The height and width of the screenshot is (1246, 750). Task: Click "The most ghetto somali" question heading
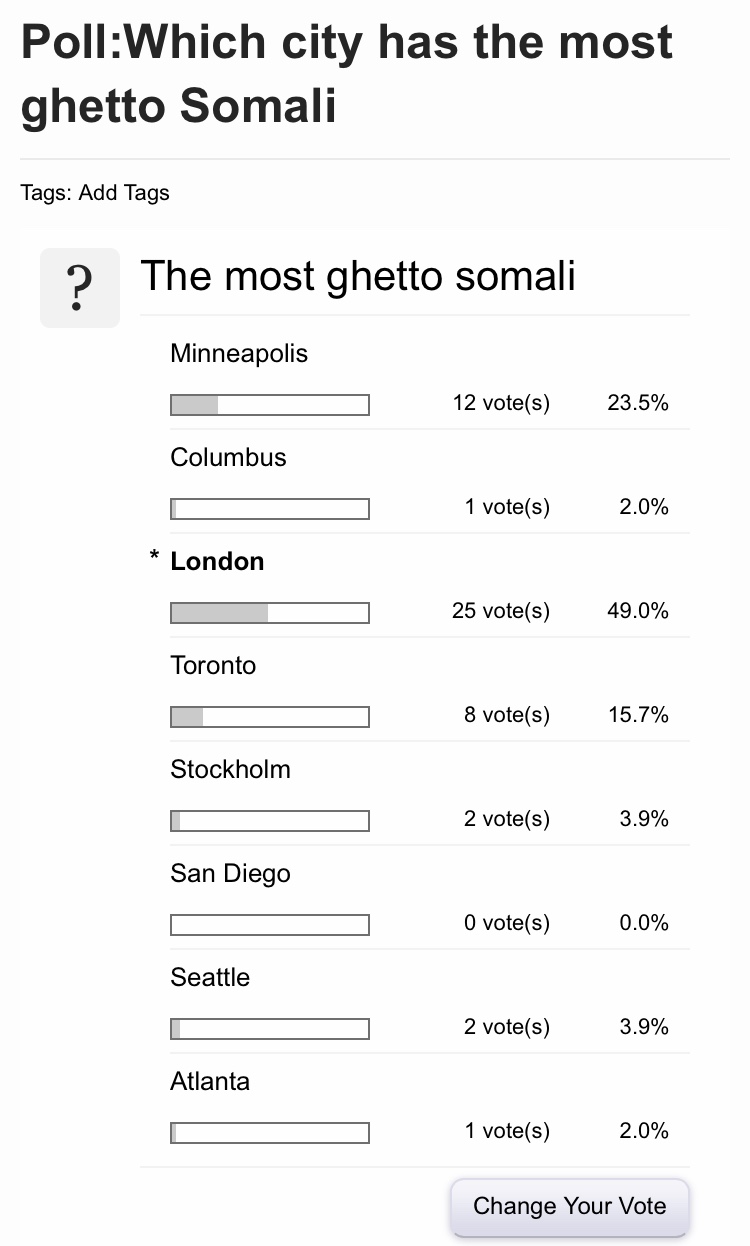point(358,276)
